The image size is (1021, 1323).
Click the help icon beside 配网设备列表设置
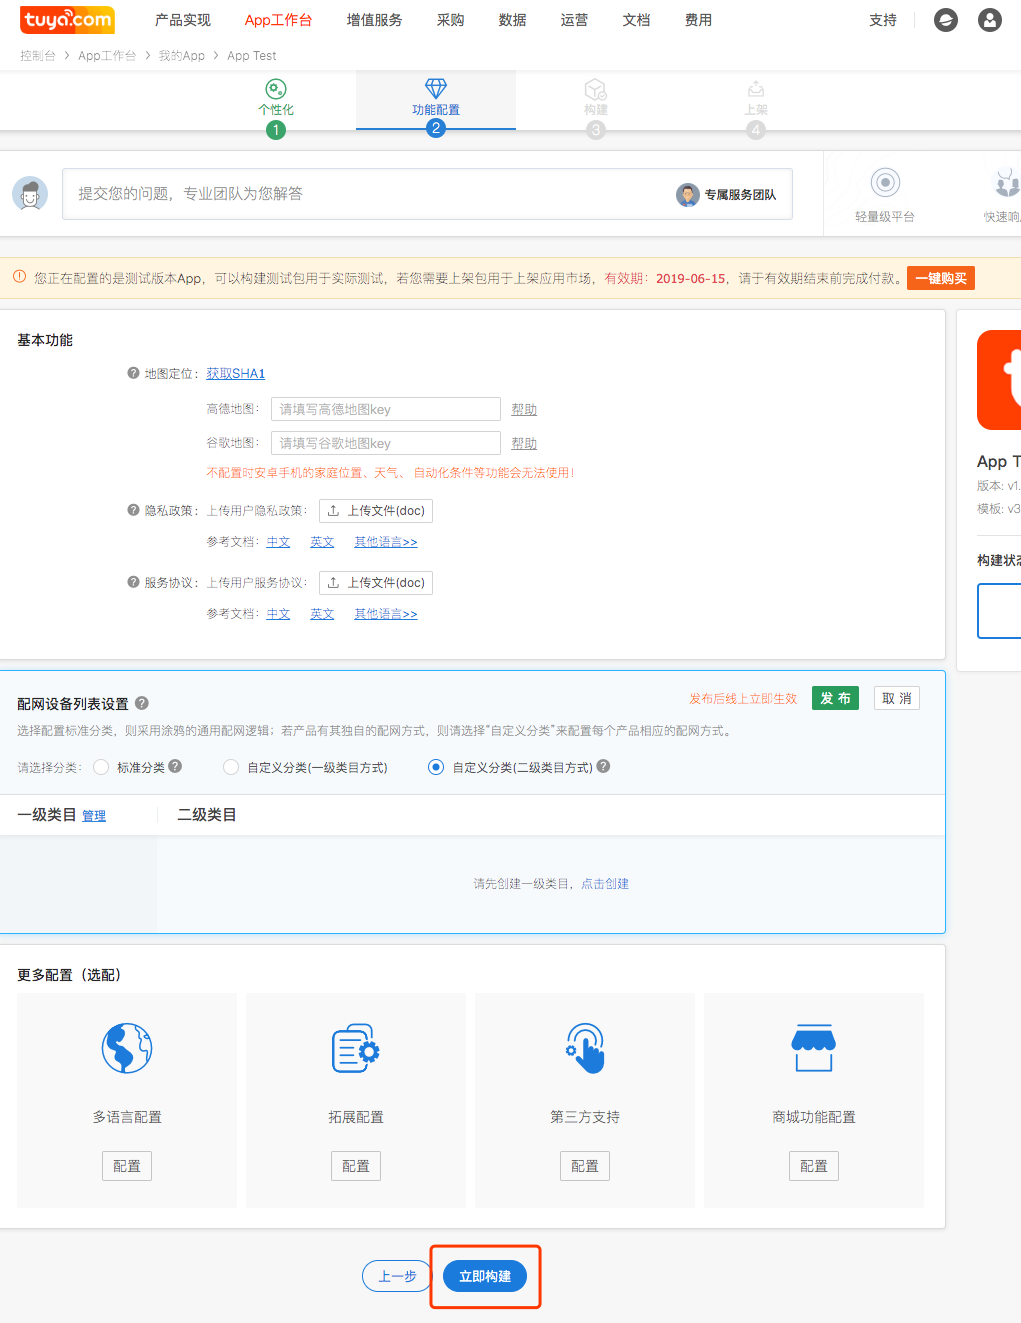click(142, 703)
